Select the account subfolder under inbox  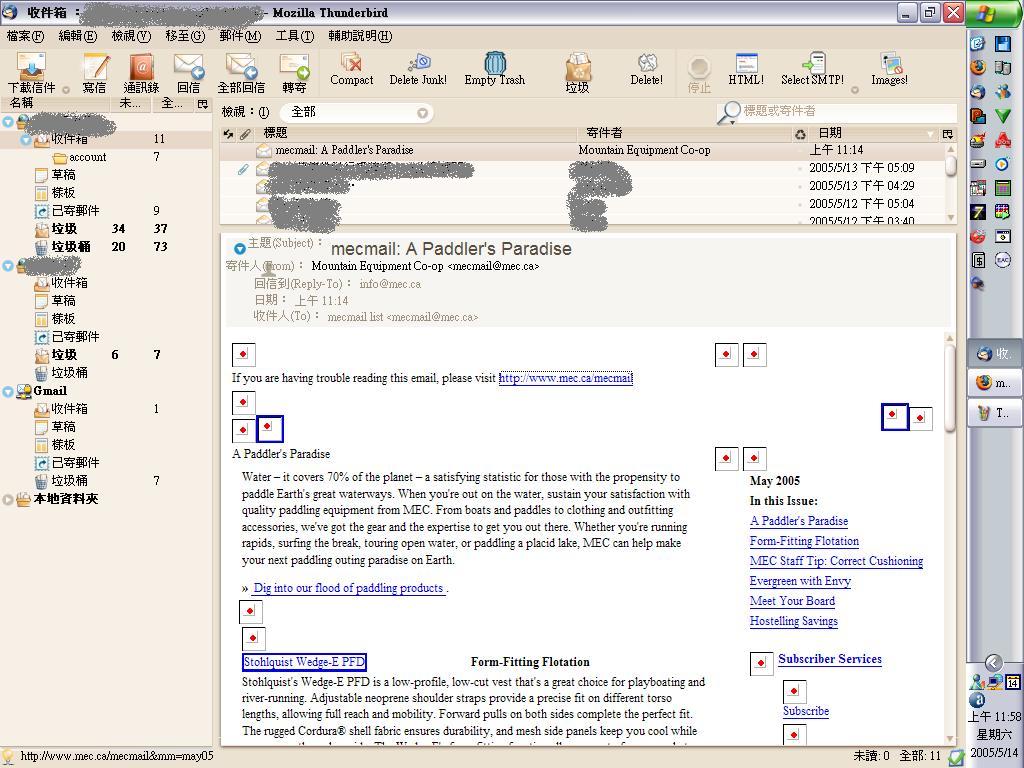click(87, 157)
